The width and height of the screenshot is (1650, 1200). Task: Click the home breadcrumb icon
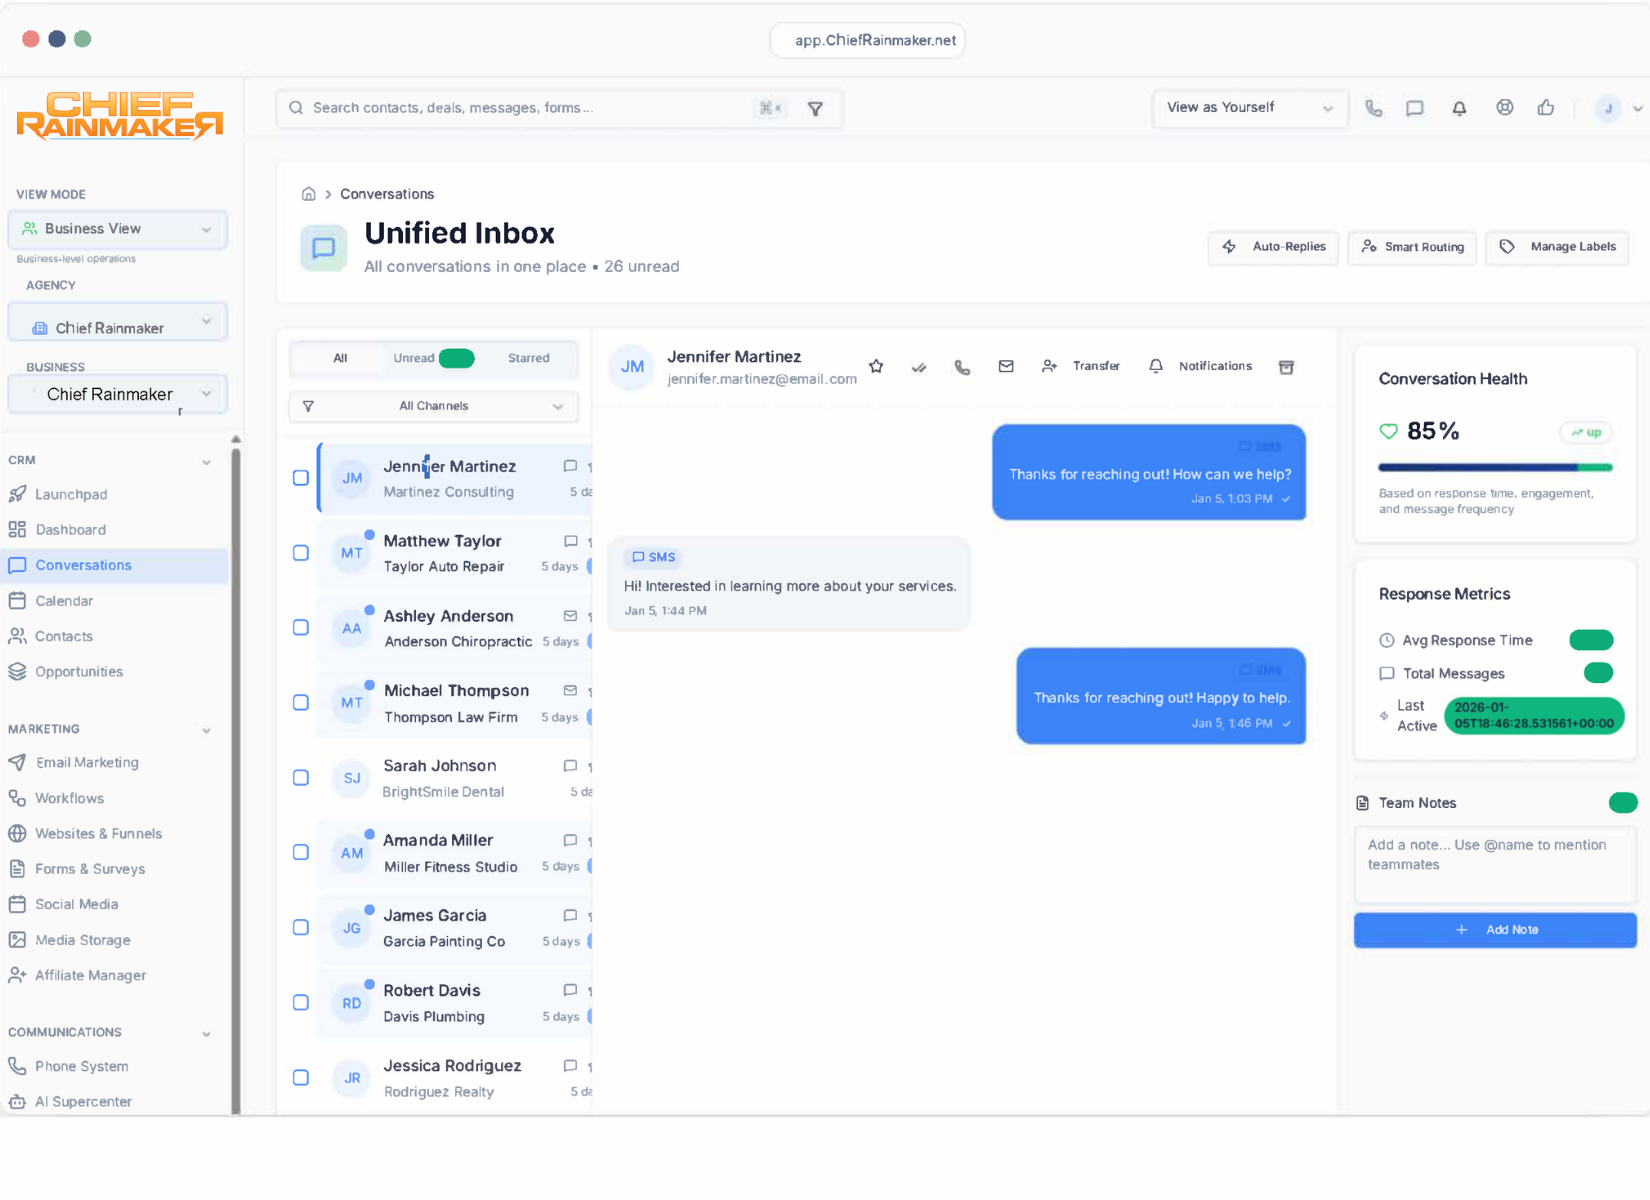309,194
